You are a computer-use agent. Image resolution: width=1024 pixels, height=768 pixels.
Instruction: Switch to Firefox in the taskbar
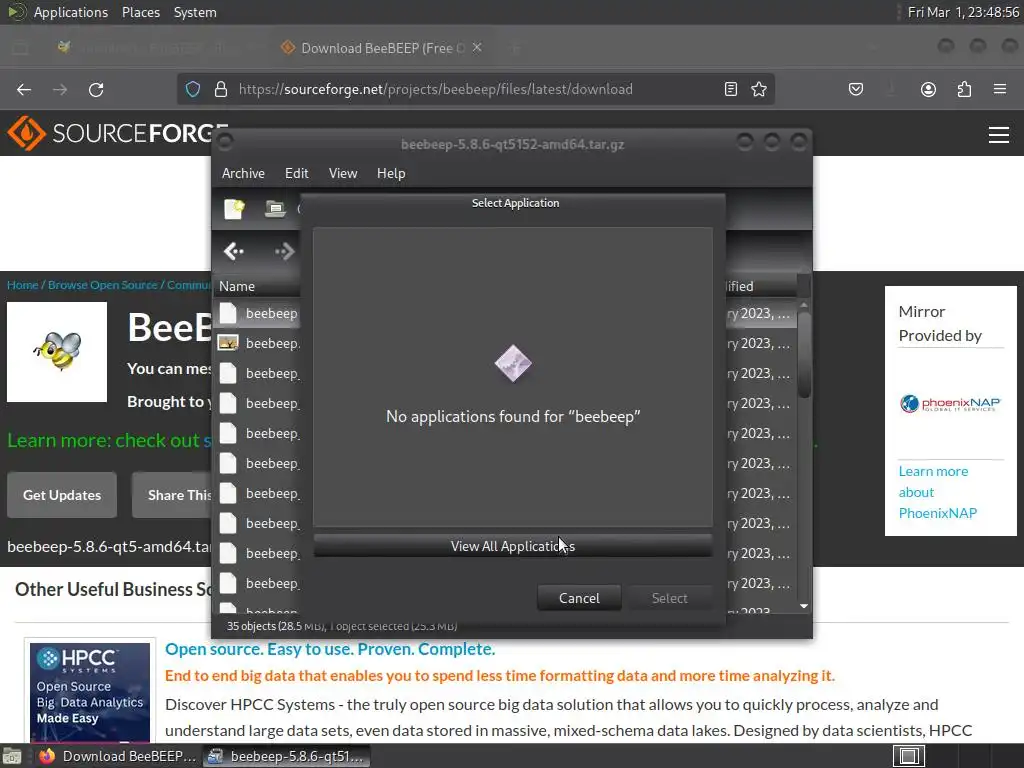point(118,756)
